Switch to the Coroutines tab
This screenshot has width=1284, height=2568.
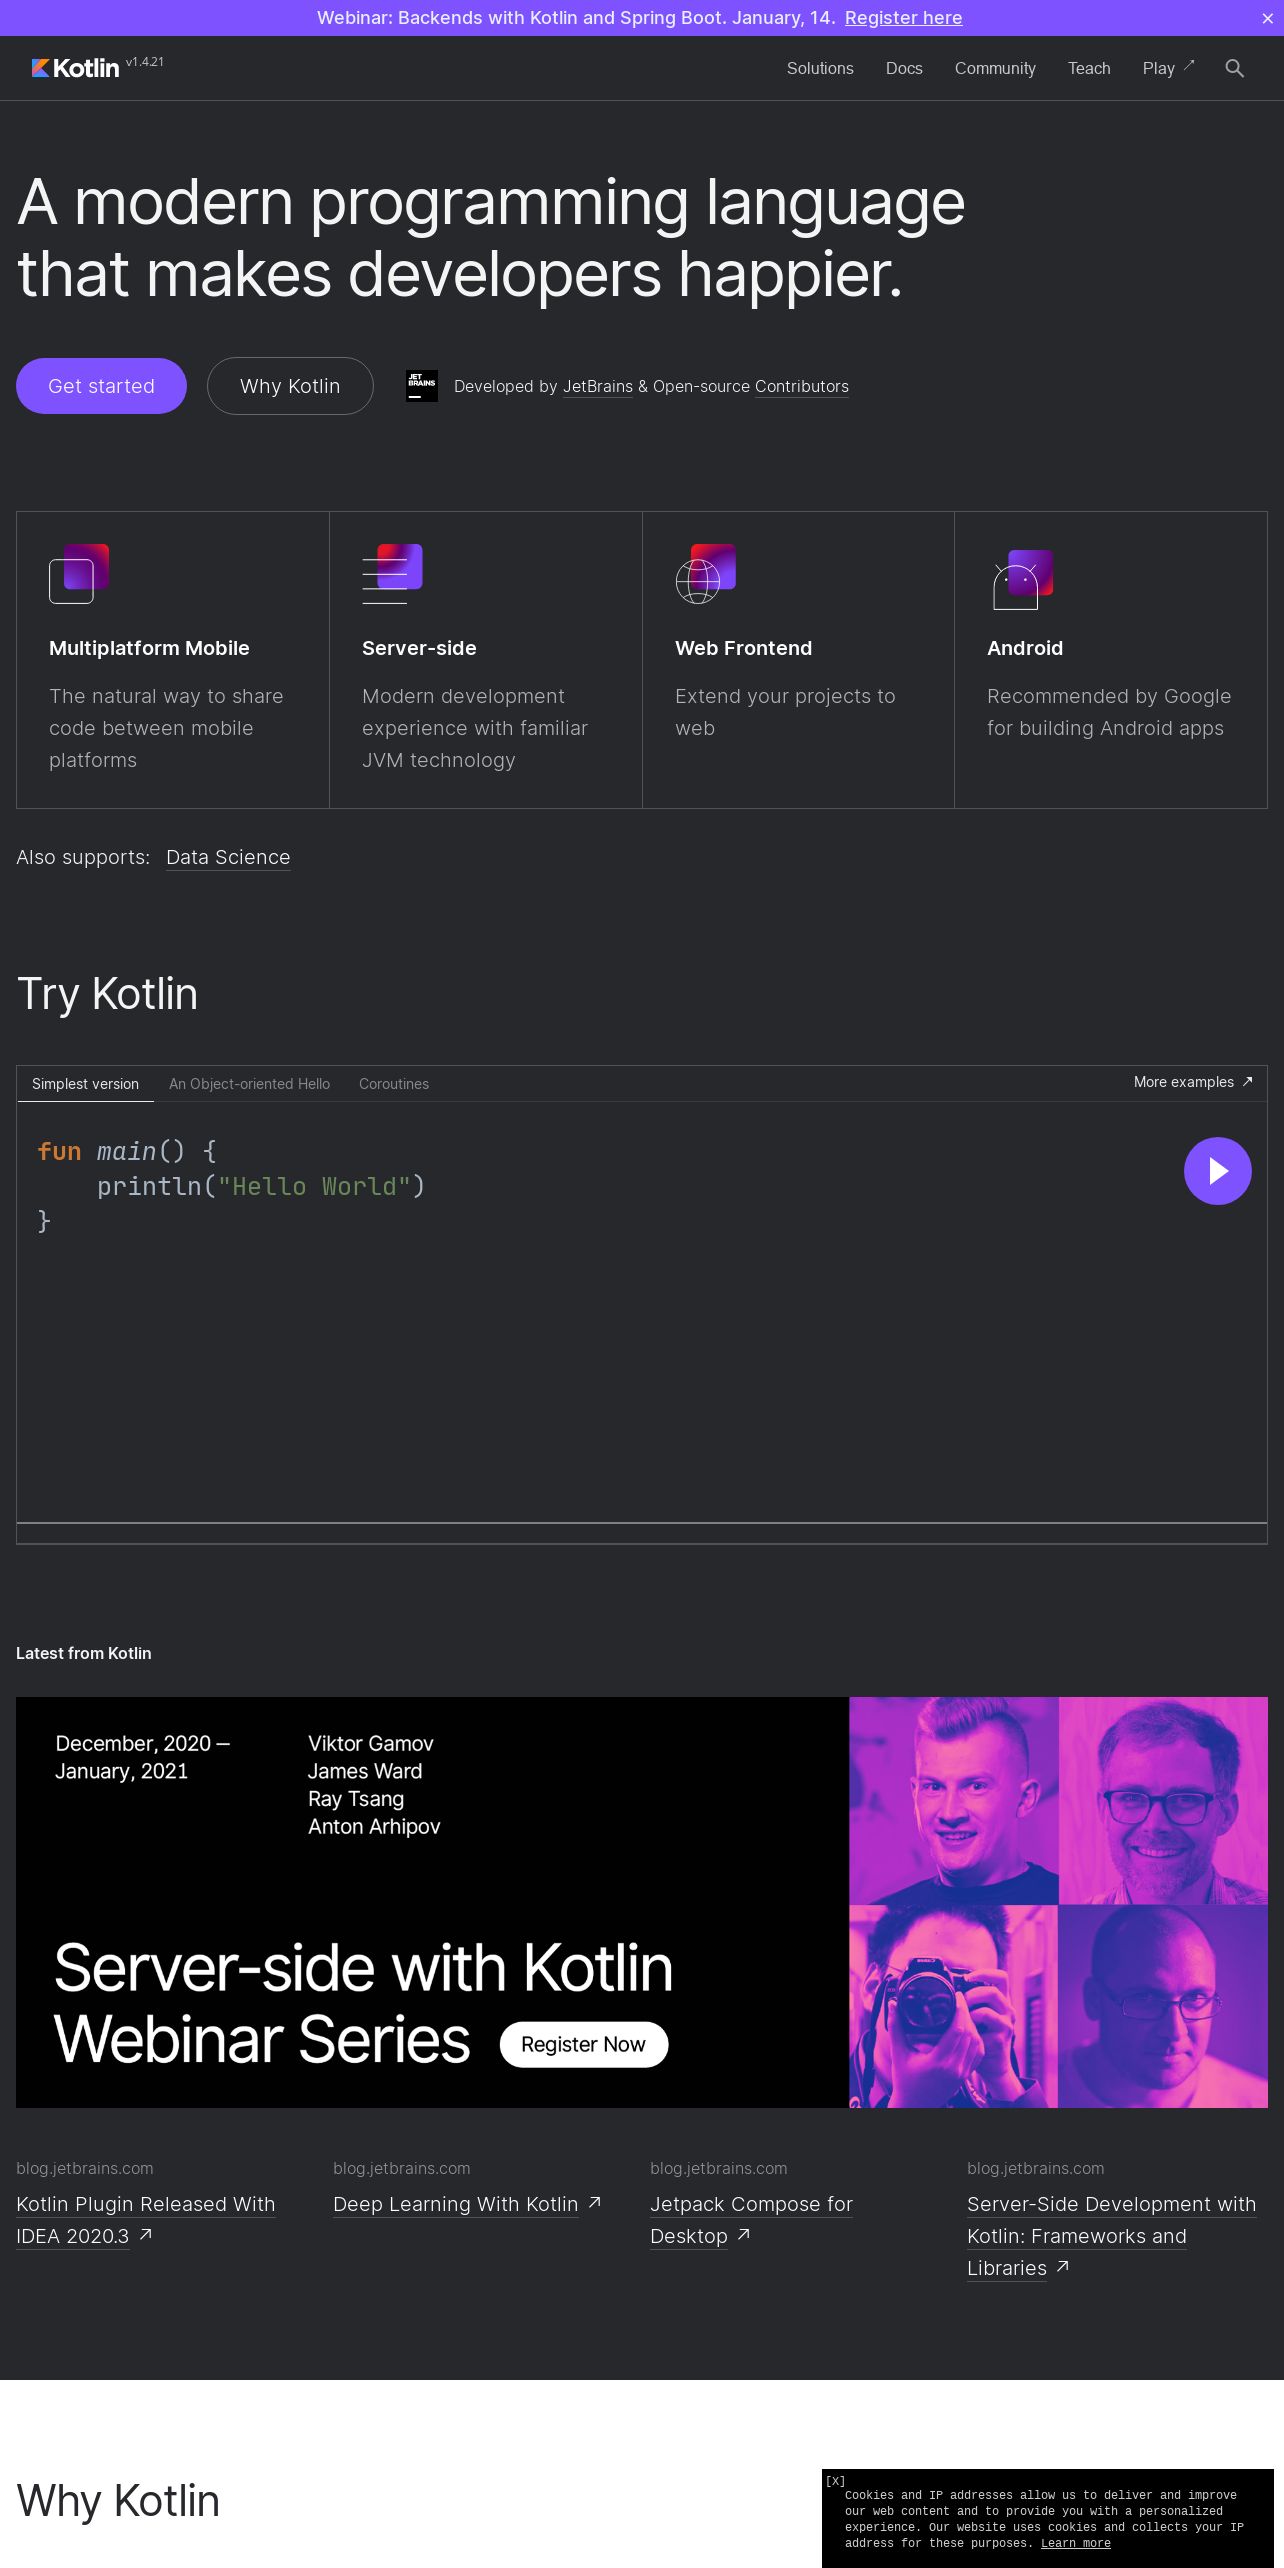394,1084
